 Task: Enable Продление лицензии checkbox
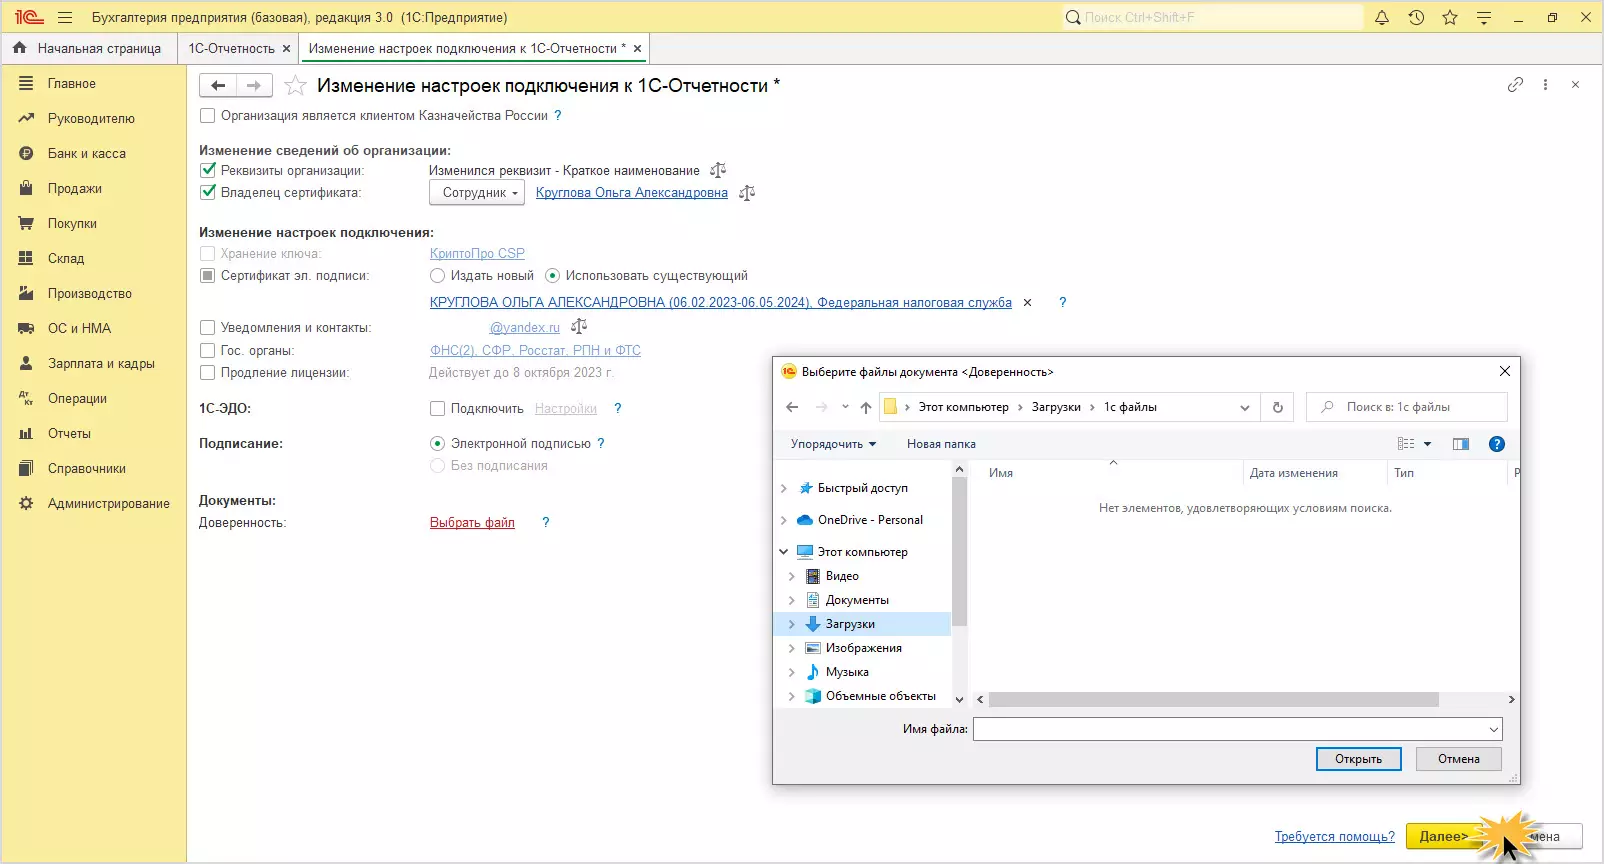pyautogui.click(x=208, y=372)
